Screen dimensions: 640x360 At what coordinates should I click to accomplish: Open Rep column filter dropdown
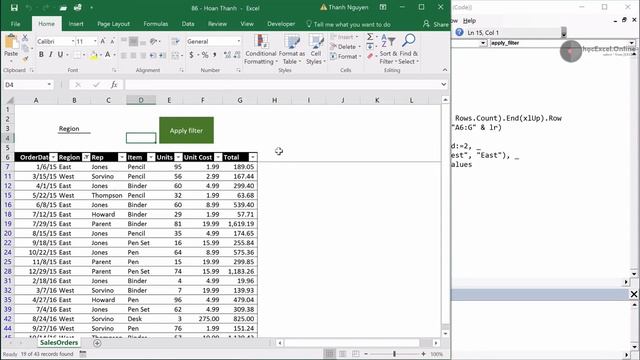point(122,157)
